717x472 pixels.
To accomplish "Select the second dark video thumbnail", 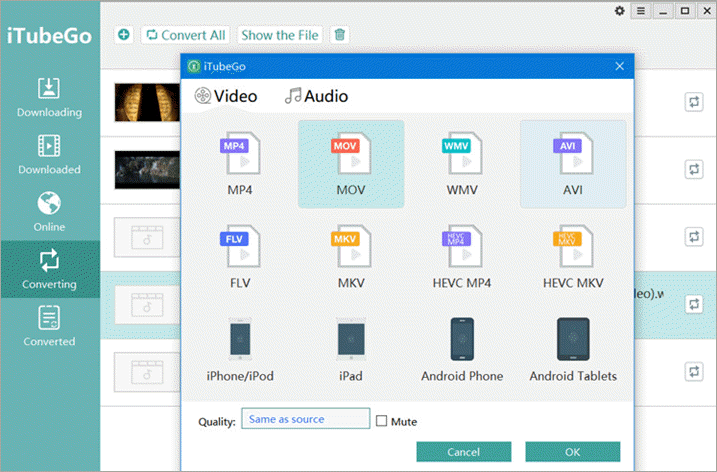I will [147, 170].
